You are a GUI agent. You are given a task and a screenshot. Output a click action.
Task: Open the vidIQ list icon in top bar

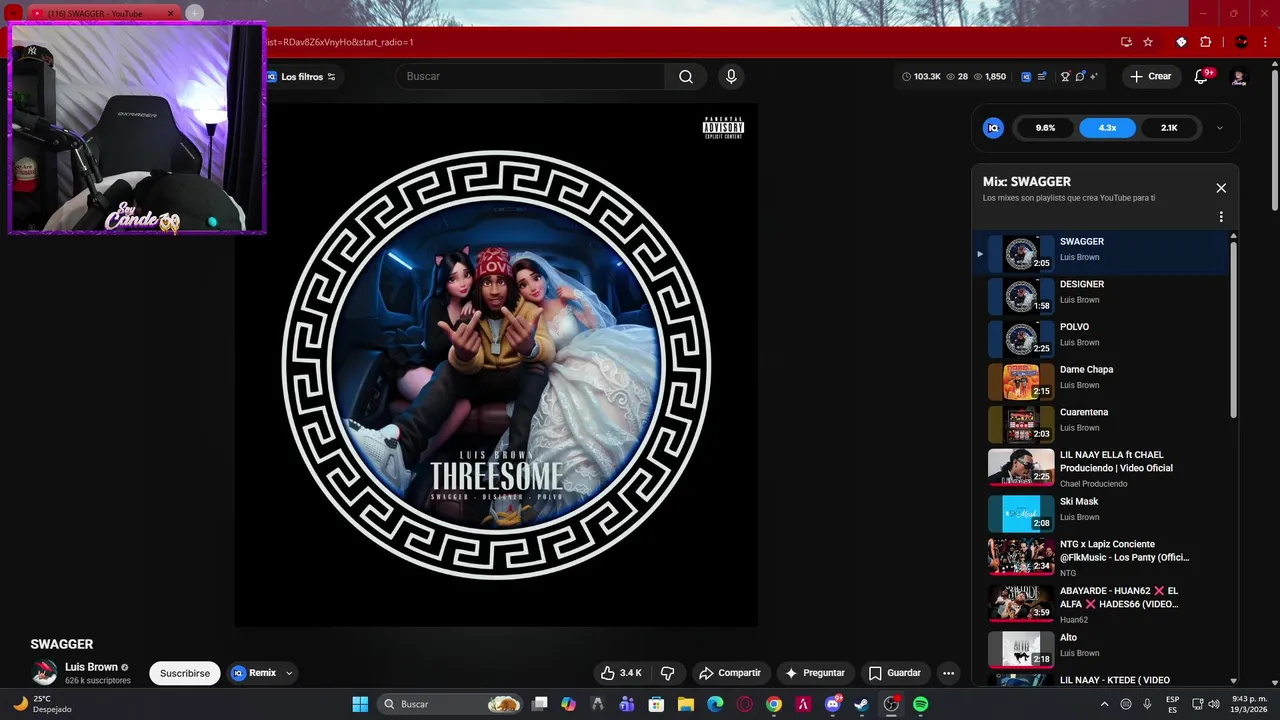[x=1042, y=76]
